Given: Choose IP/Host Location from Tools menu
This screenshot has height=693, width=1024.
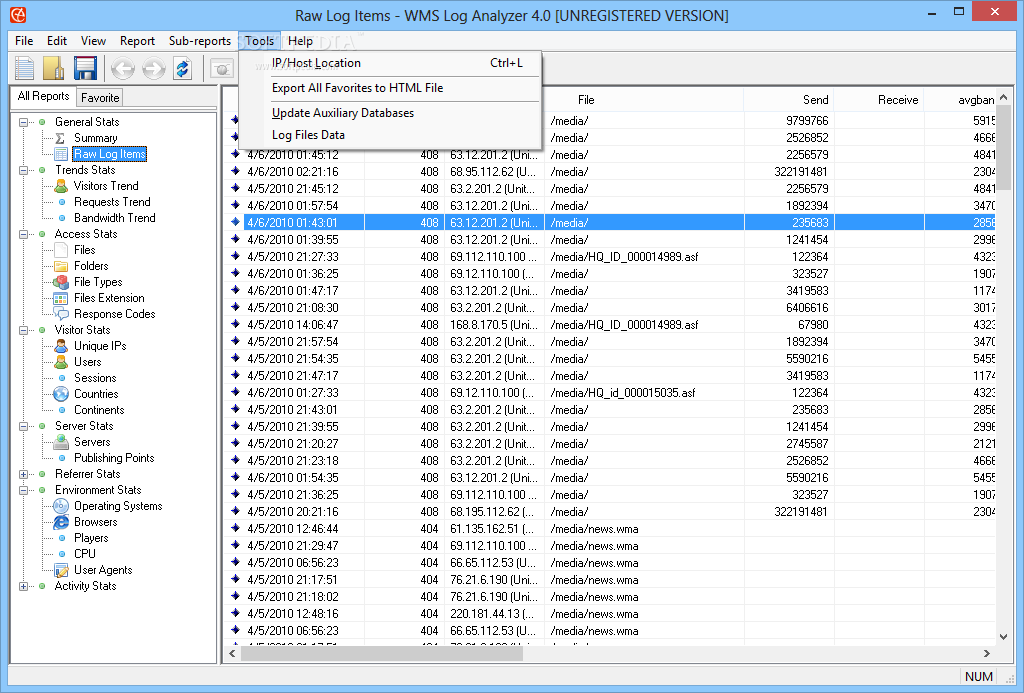Looking at the screenshot, I should pos(390,63).
